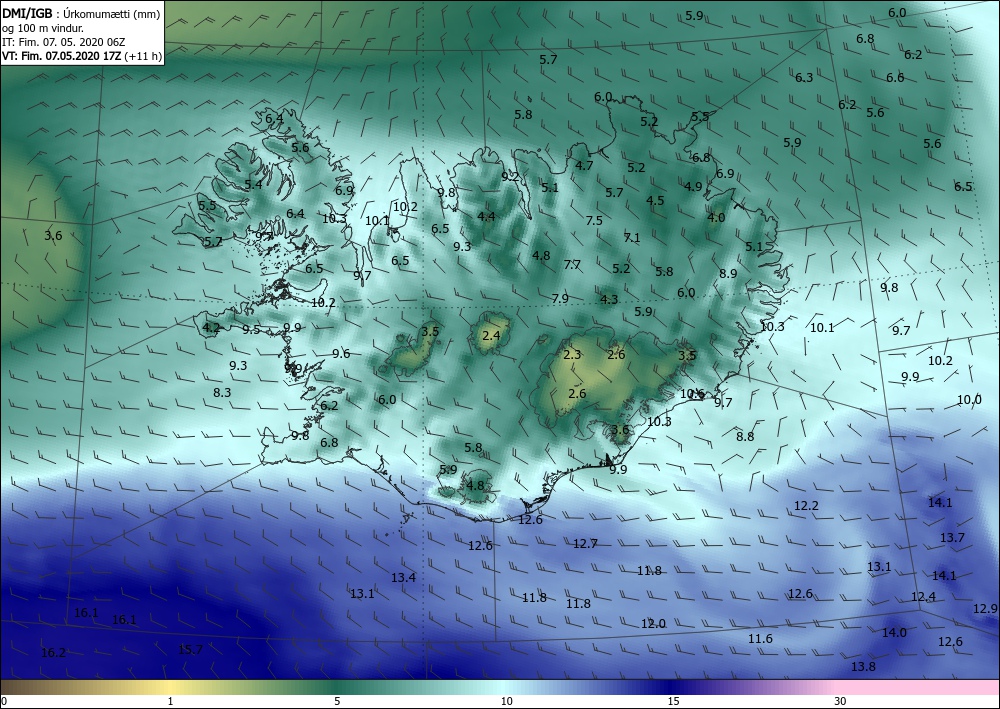The width and height of the screenshot is (1000, 709).
Task: Click the map value 4.5
Action: pos(655,200)
